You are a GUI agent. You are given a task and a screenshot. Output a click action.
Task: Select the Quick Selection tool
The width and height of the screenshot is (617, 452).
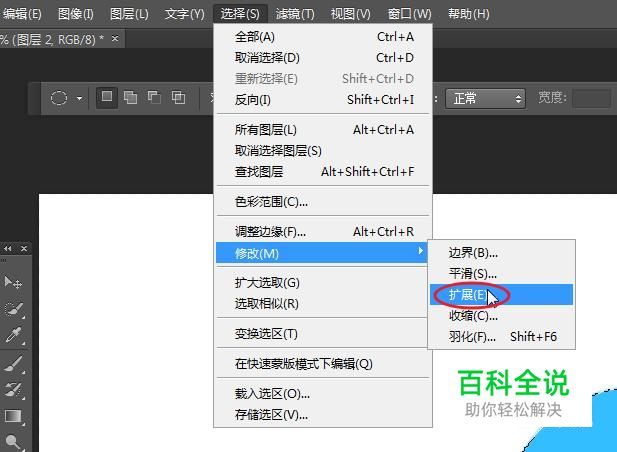(13, 309)
